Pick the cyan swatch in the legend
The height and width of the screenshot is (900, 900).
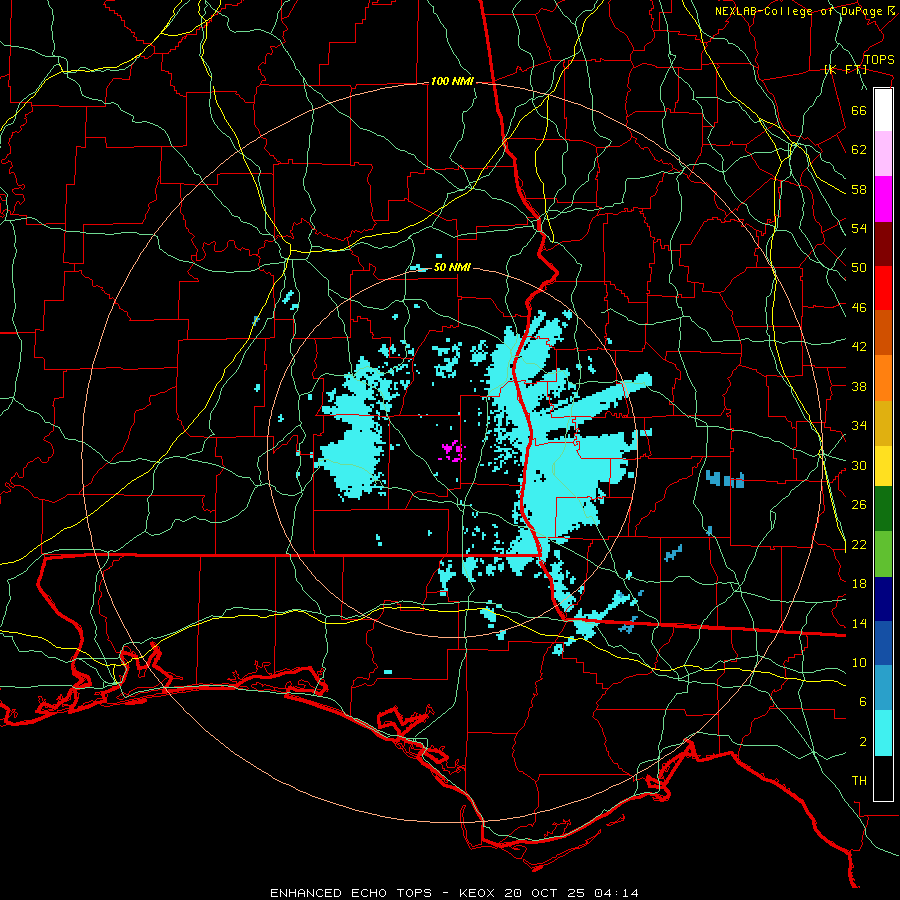(883, 733)
